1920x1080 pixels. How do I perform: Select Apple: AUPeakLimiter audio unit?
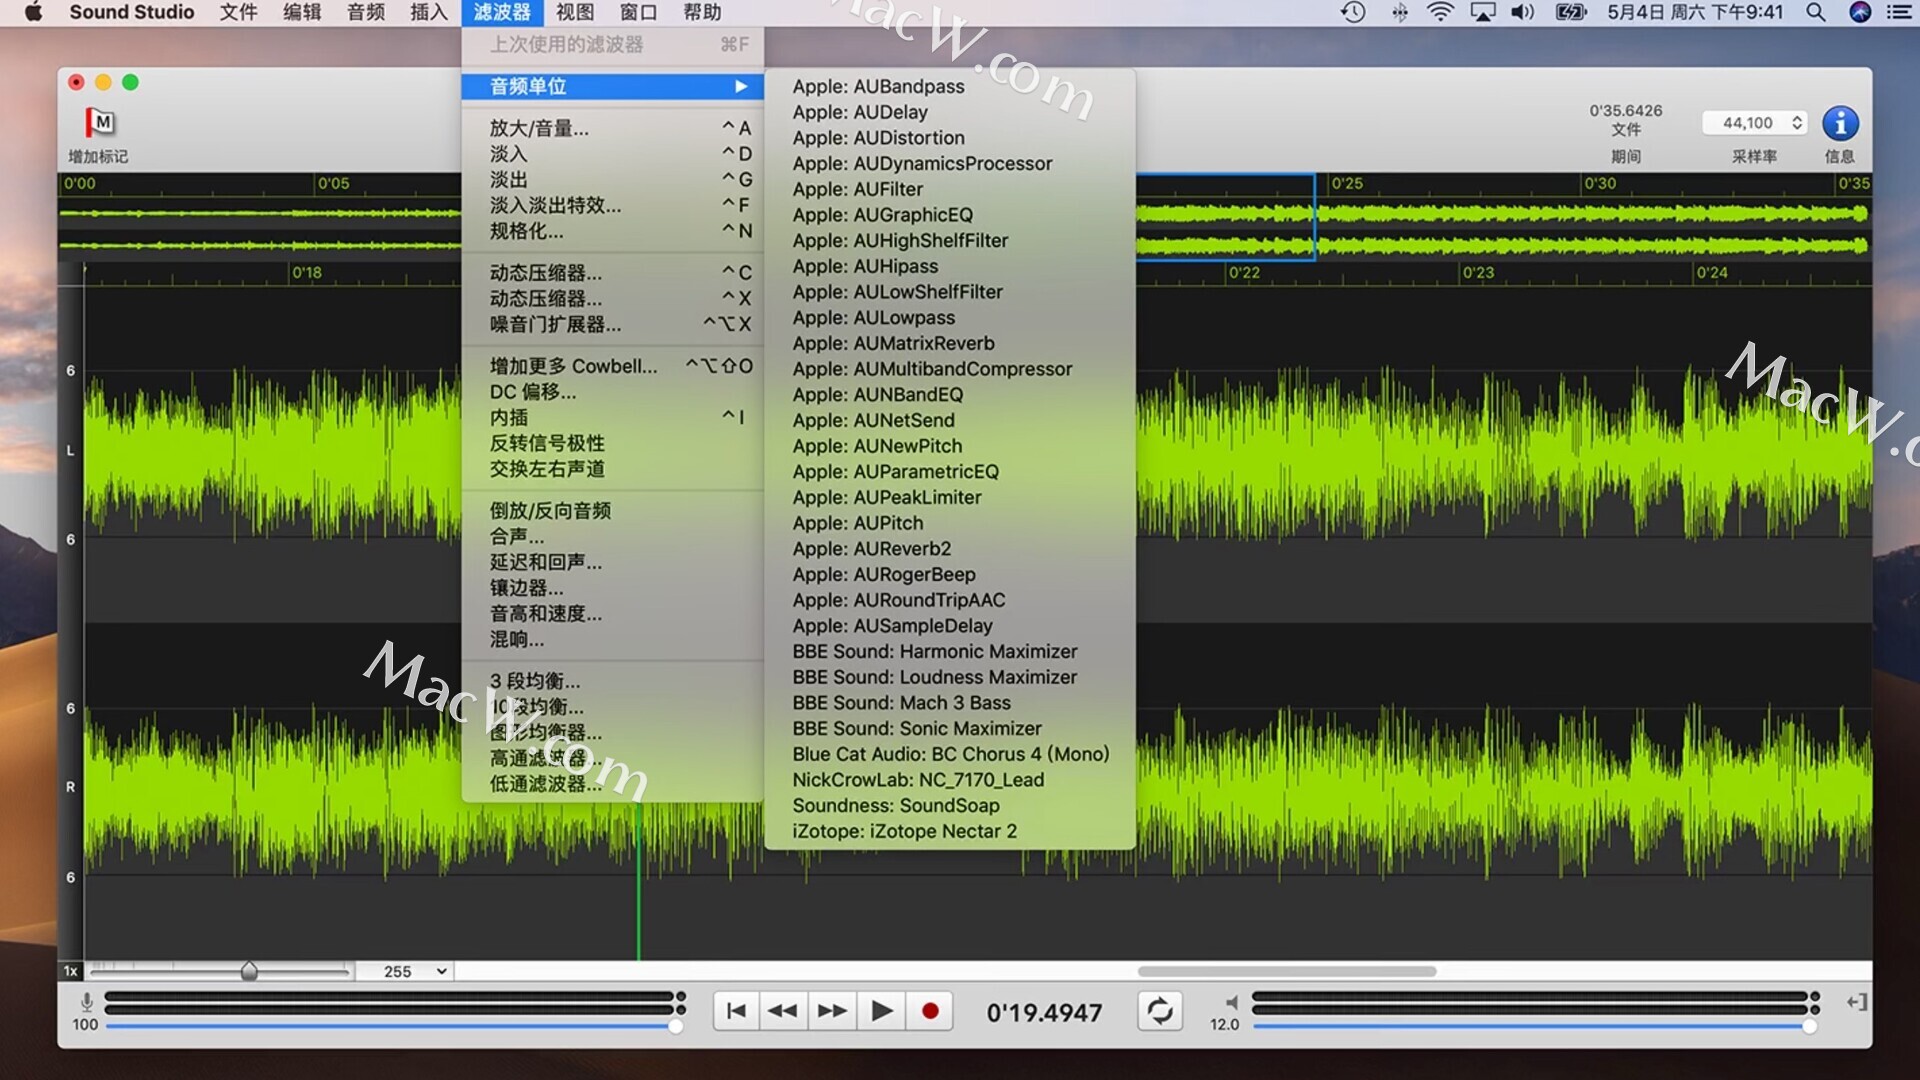tap(950, 497)
